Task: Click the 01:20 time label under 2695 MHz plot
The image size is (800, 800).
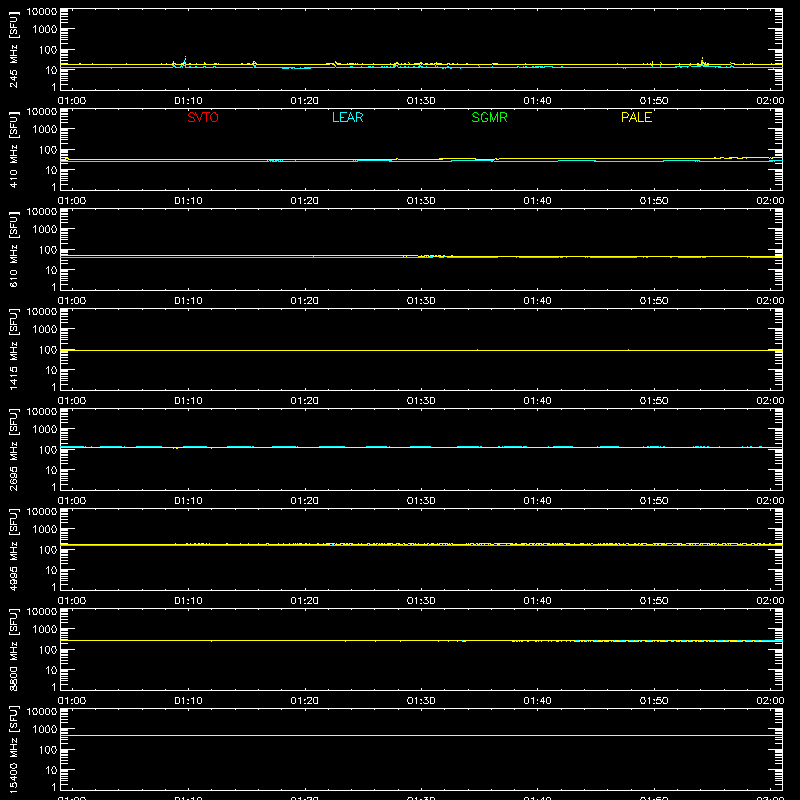Action: point(305,501)
